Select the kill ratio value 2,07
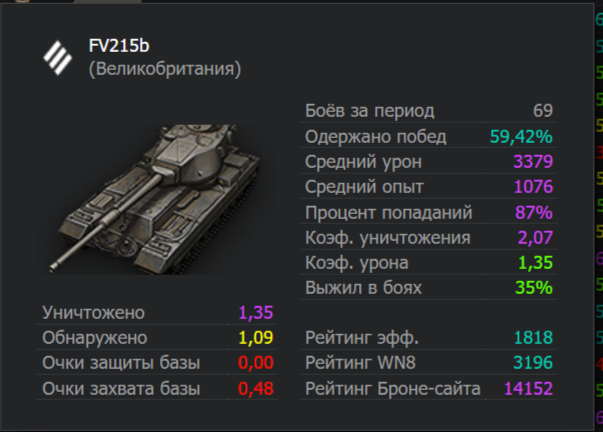Screen dimensions: 603x432 535,238
